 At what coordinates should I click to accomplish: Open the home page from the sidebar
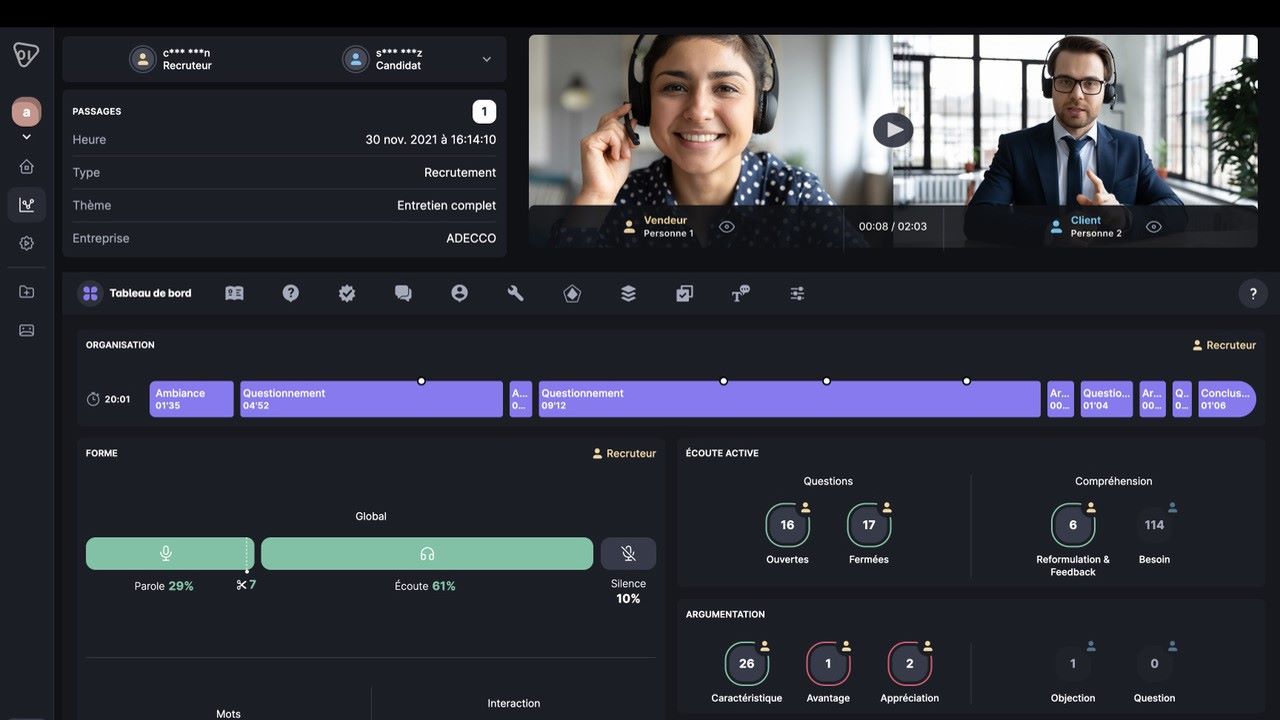(x=27, y=167)
